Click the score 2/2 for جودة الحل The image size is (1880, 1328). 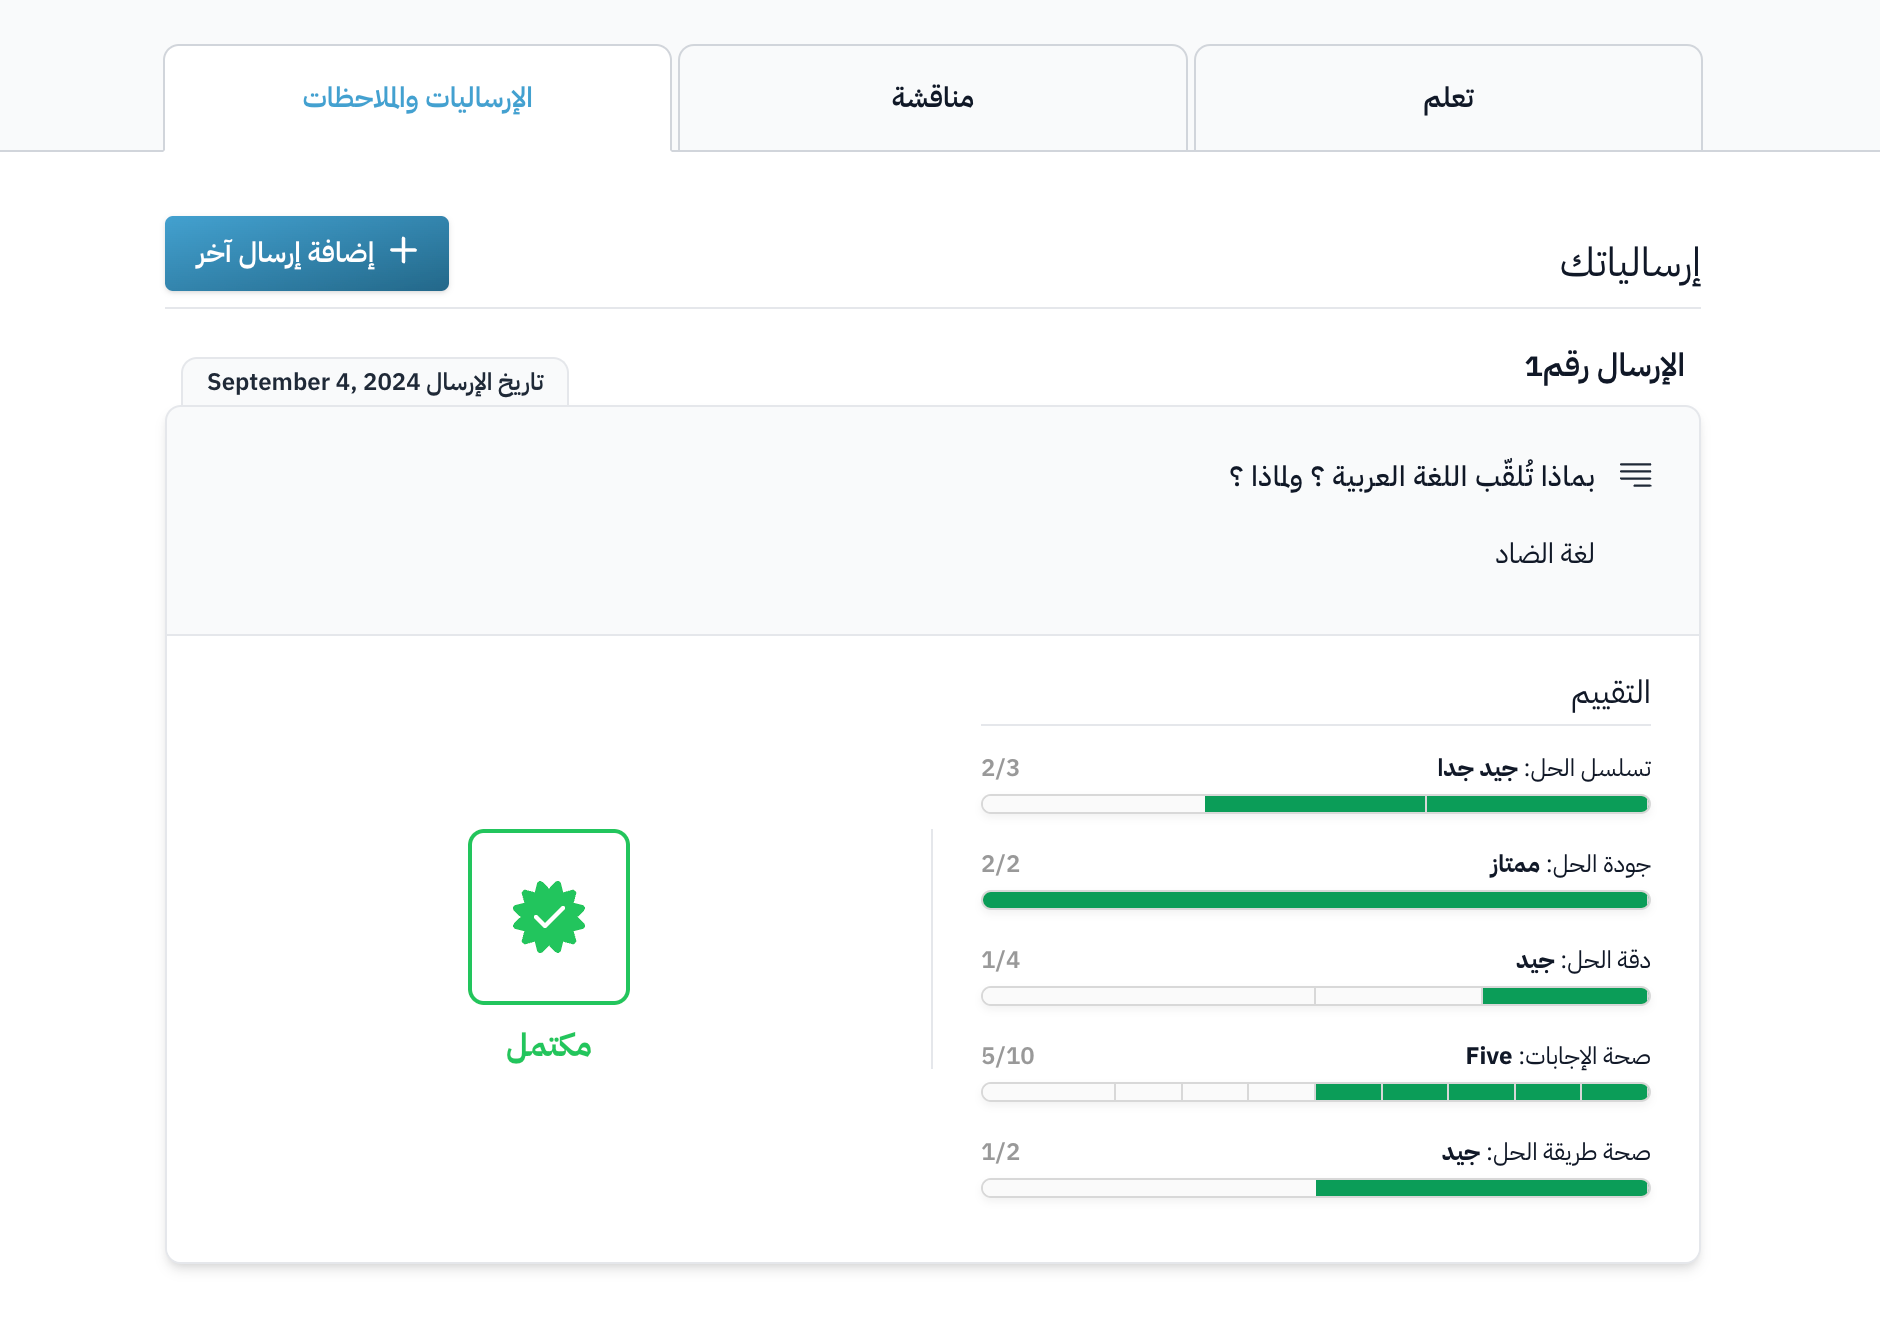click(x=1000, y=864)
